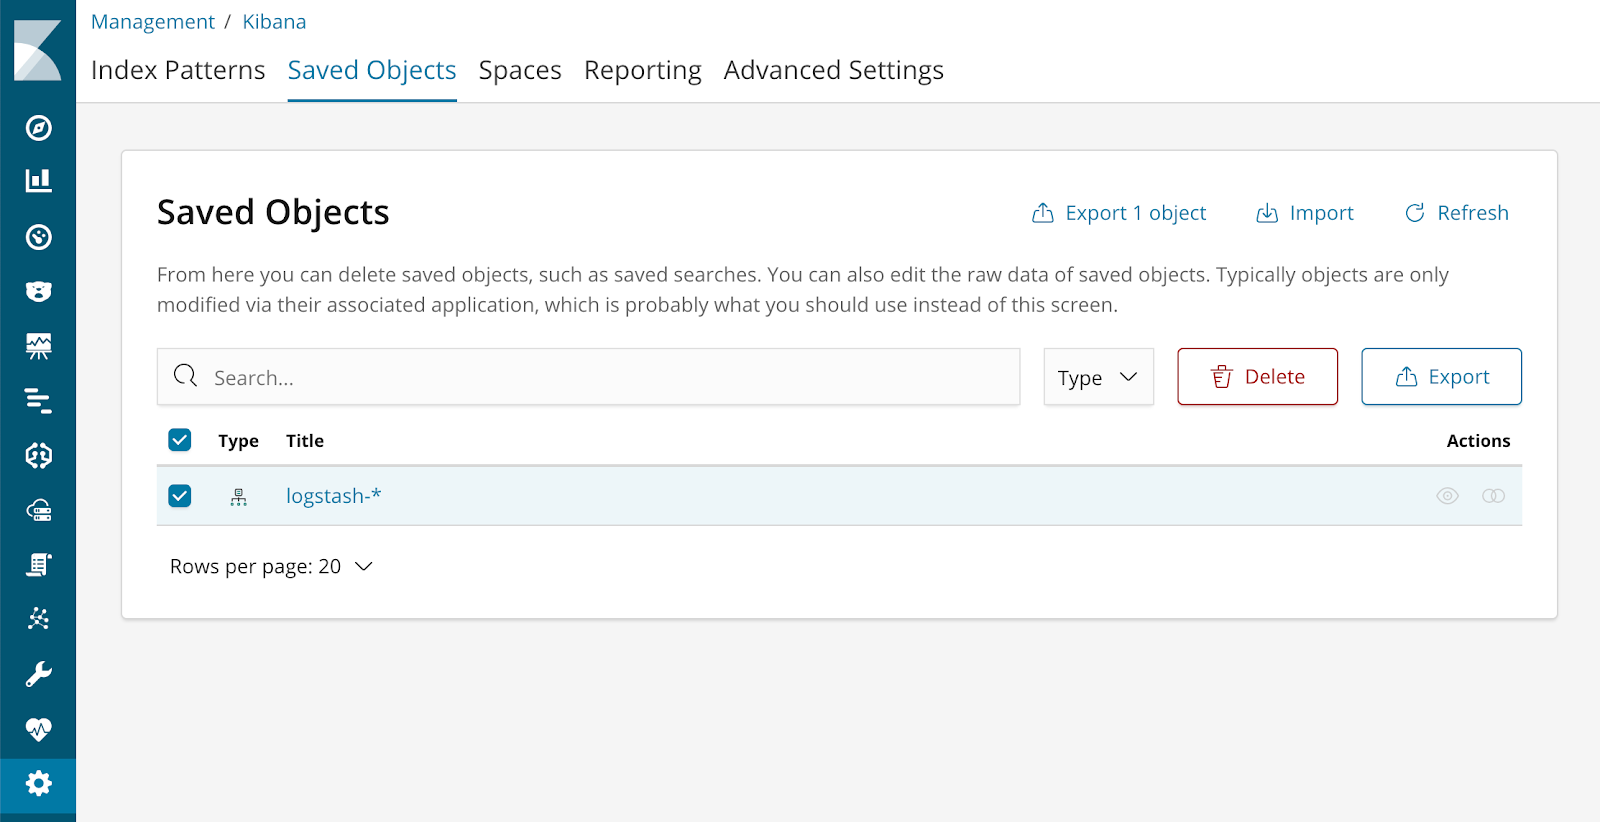Expand the Rows per page: 20 selector
Screen dimensions: 1600x822
click(x=271, y=567)
